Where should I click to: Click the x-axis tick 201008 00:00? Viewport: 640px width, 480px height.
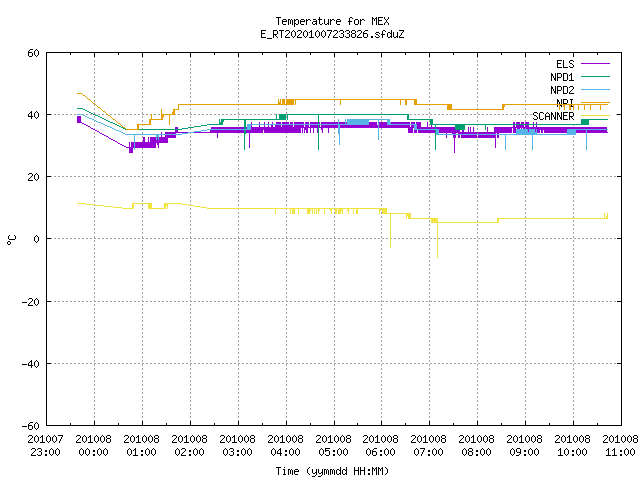pyautogui.click(x=93, y=446)
